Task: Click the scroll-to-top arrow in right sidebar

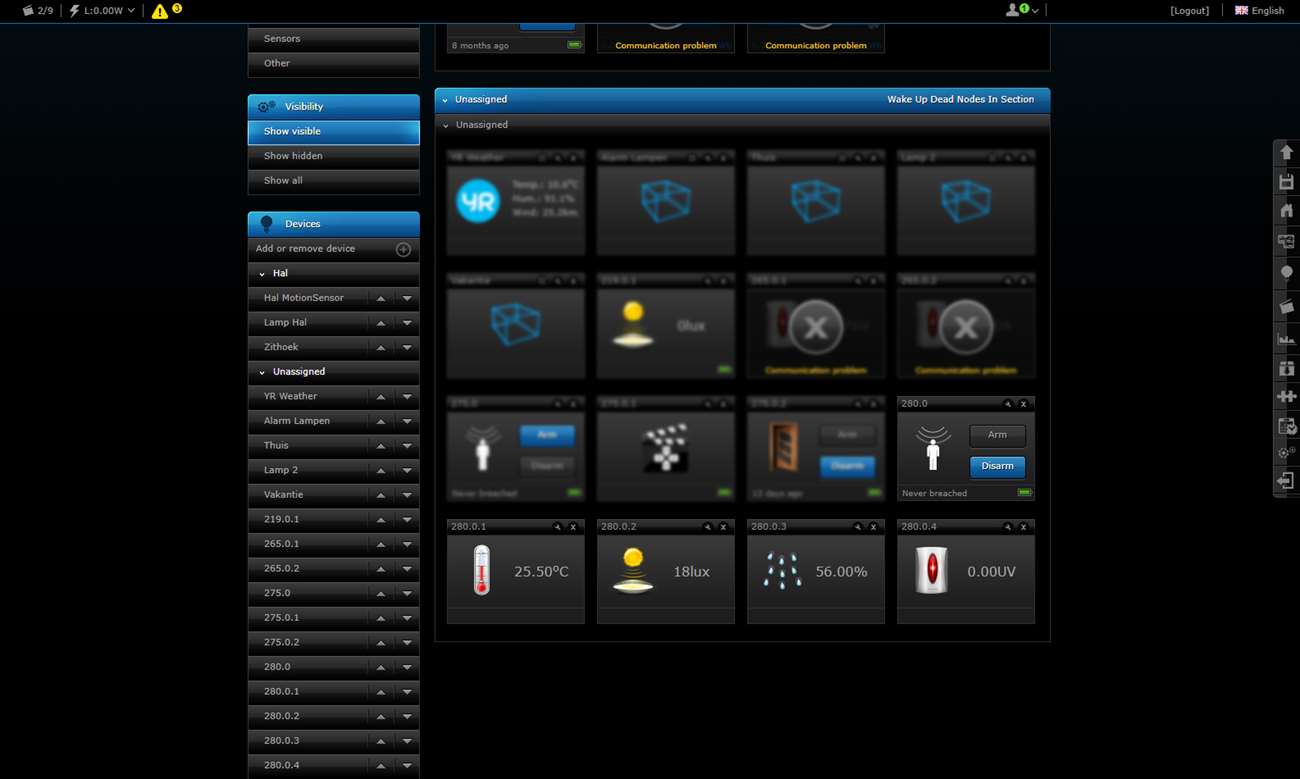Action: [1286, 152]
